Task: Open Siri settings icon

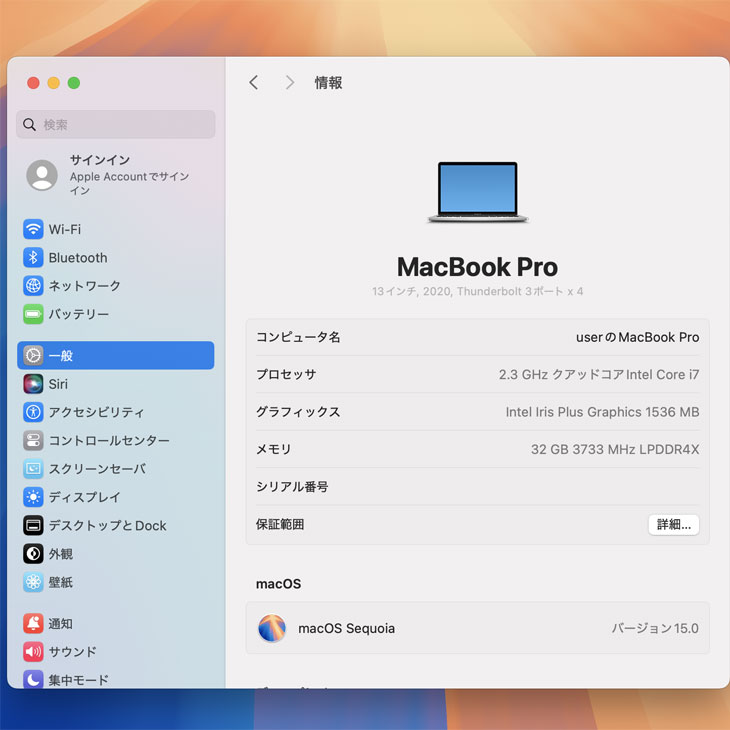Action: coord(33,384)
